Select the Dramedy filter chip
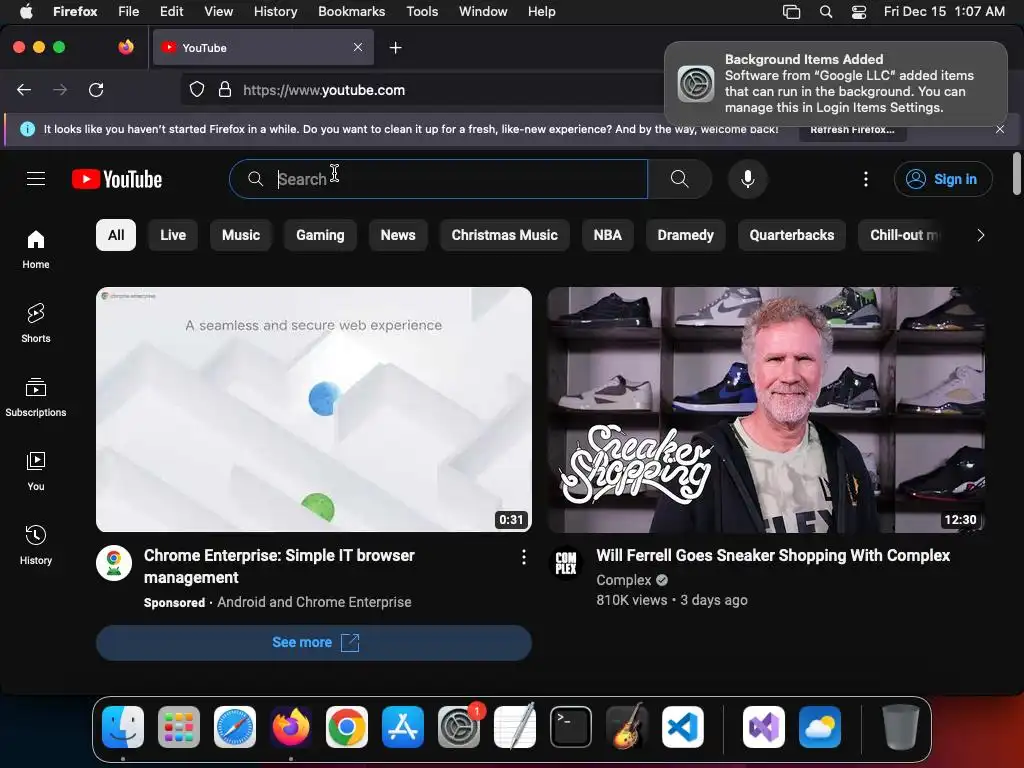The image size is (1024, 768). tap(686, 235)
